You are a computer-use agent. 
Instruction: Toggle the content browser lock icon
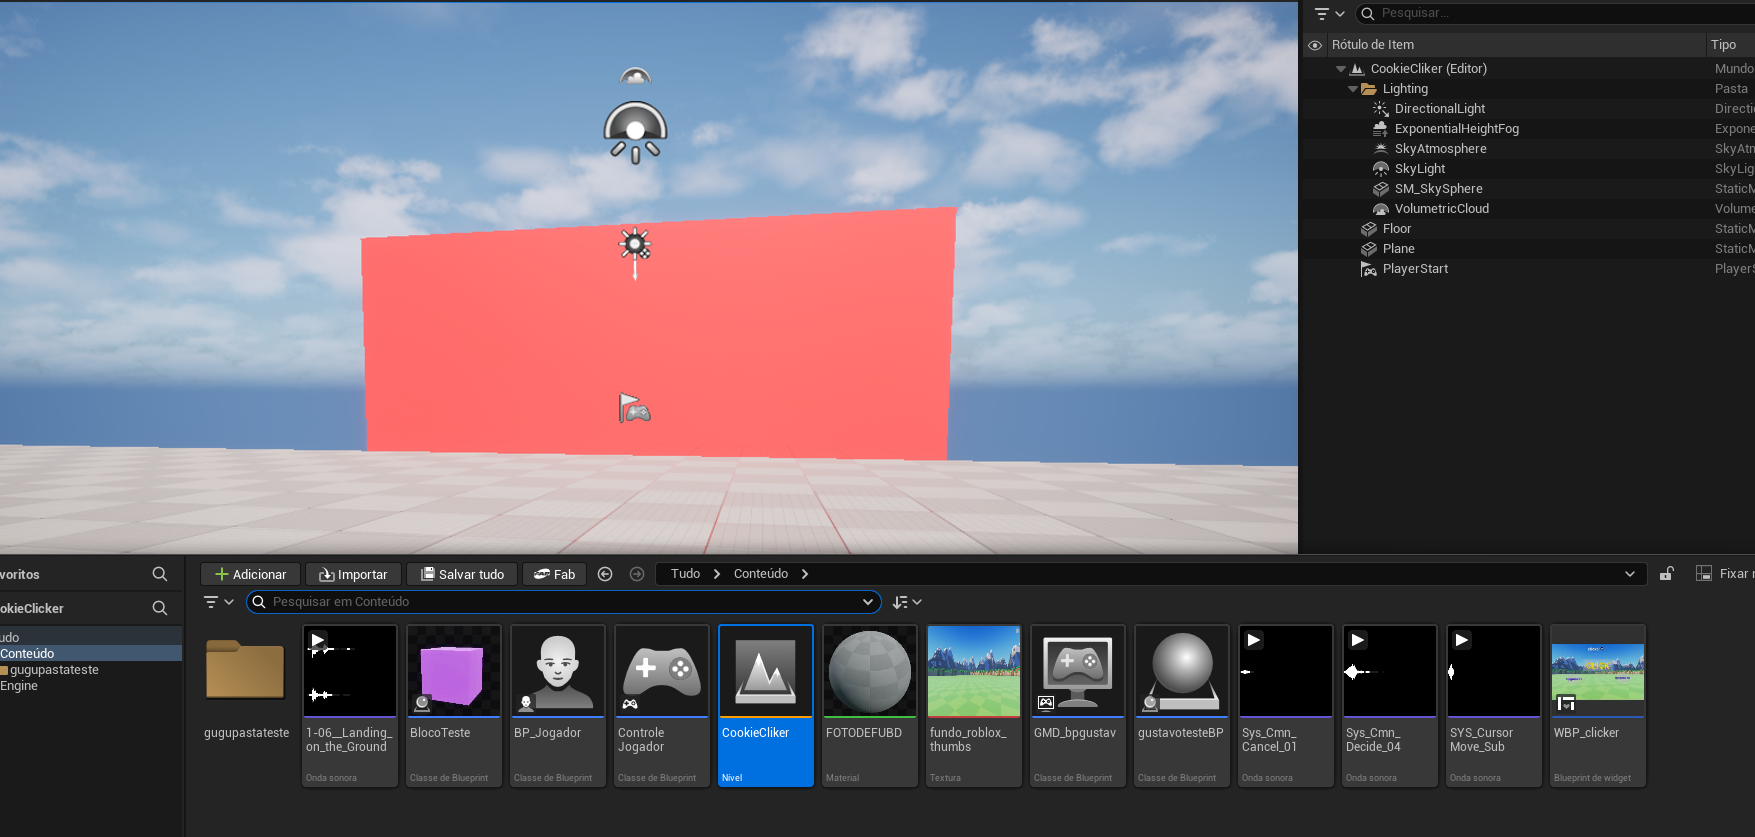1667,574
